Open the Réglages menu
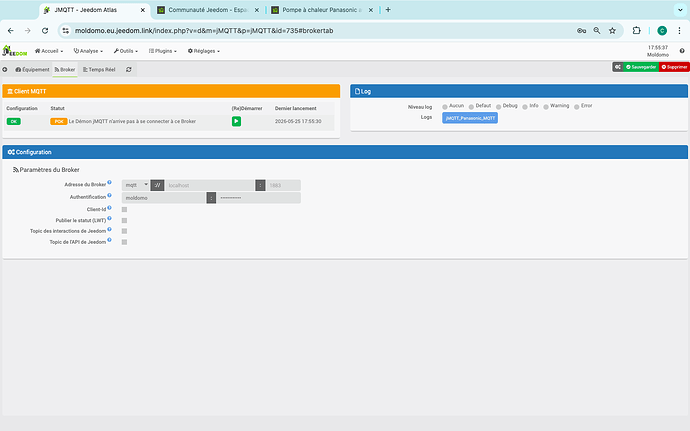Screen dimensions: 690x431 [204, 51]
